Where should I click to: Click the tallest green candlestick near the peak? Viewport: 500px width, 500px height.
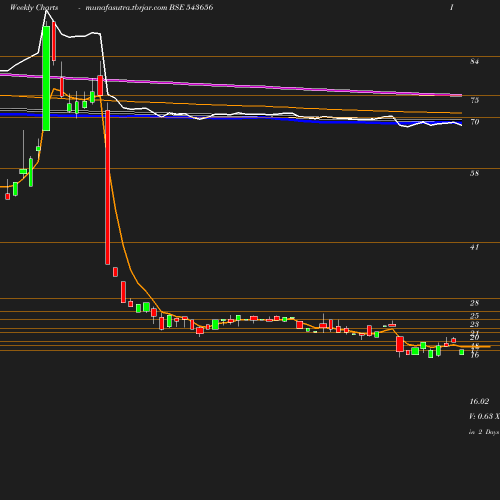coord(46,78)
